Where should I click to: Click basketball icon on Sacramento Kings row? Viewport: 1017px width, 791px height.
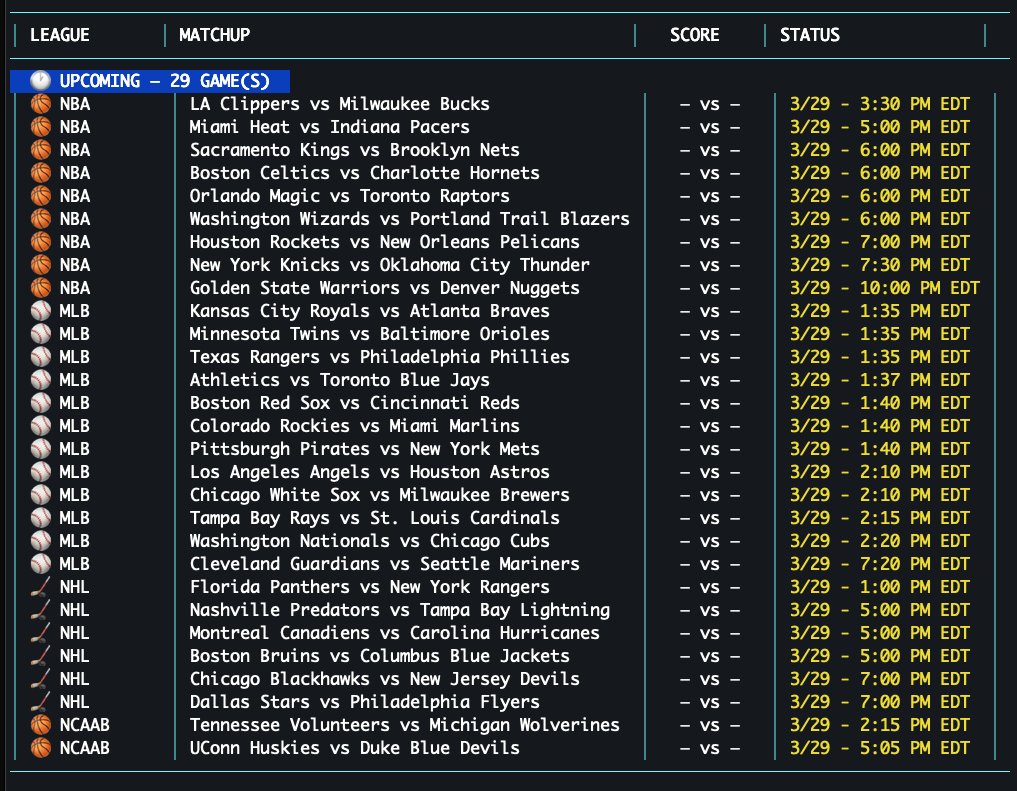[40, 150]
